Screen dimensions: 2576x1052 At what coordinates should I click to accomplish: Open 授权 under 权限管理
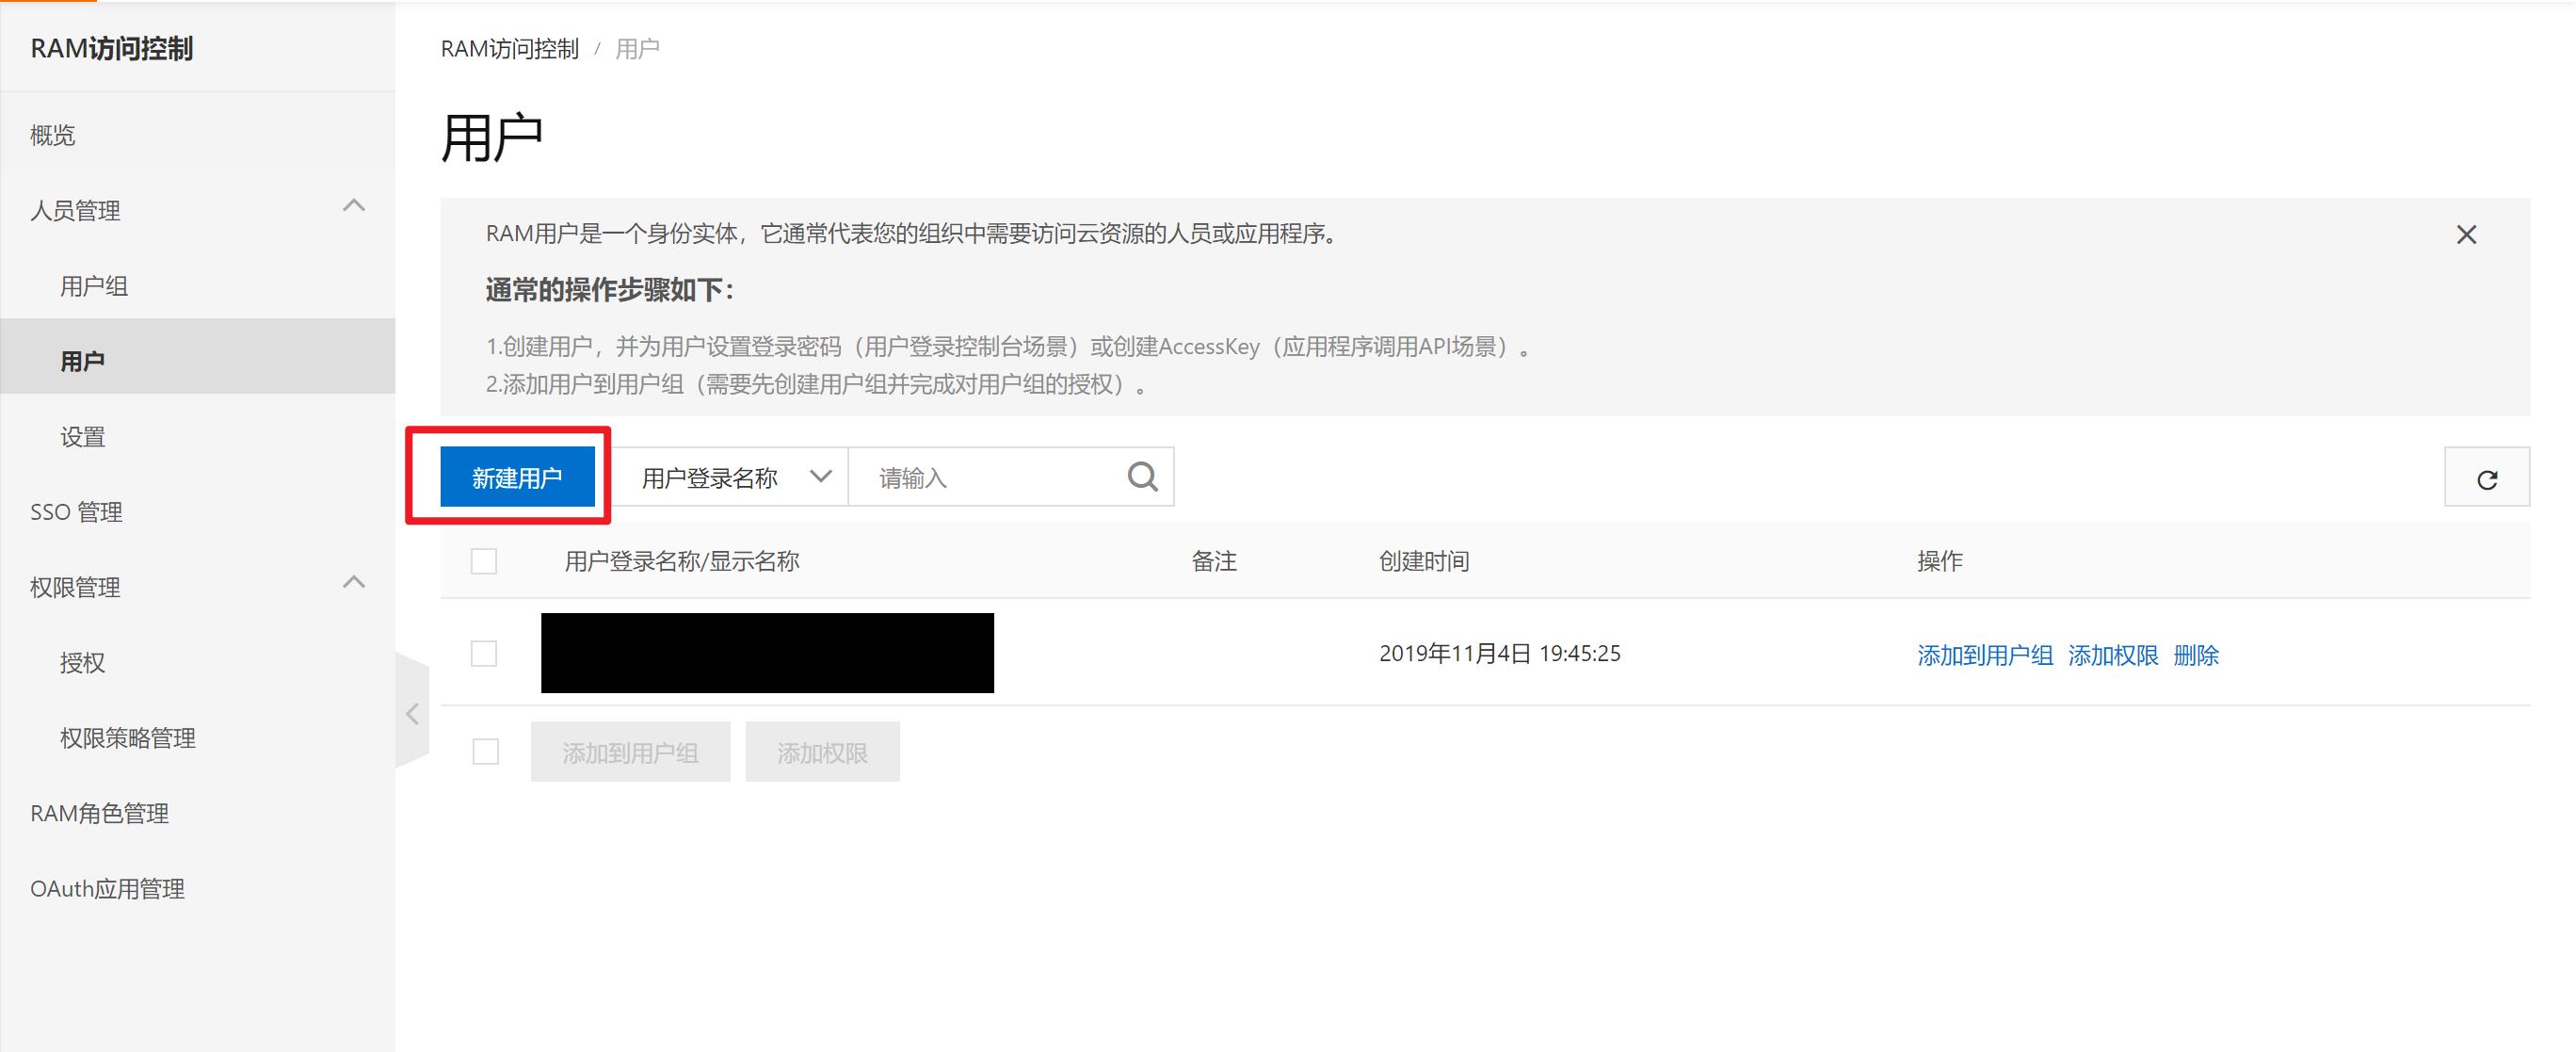(x=82, y=663)
